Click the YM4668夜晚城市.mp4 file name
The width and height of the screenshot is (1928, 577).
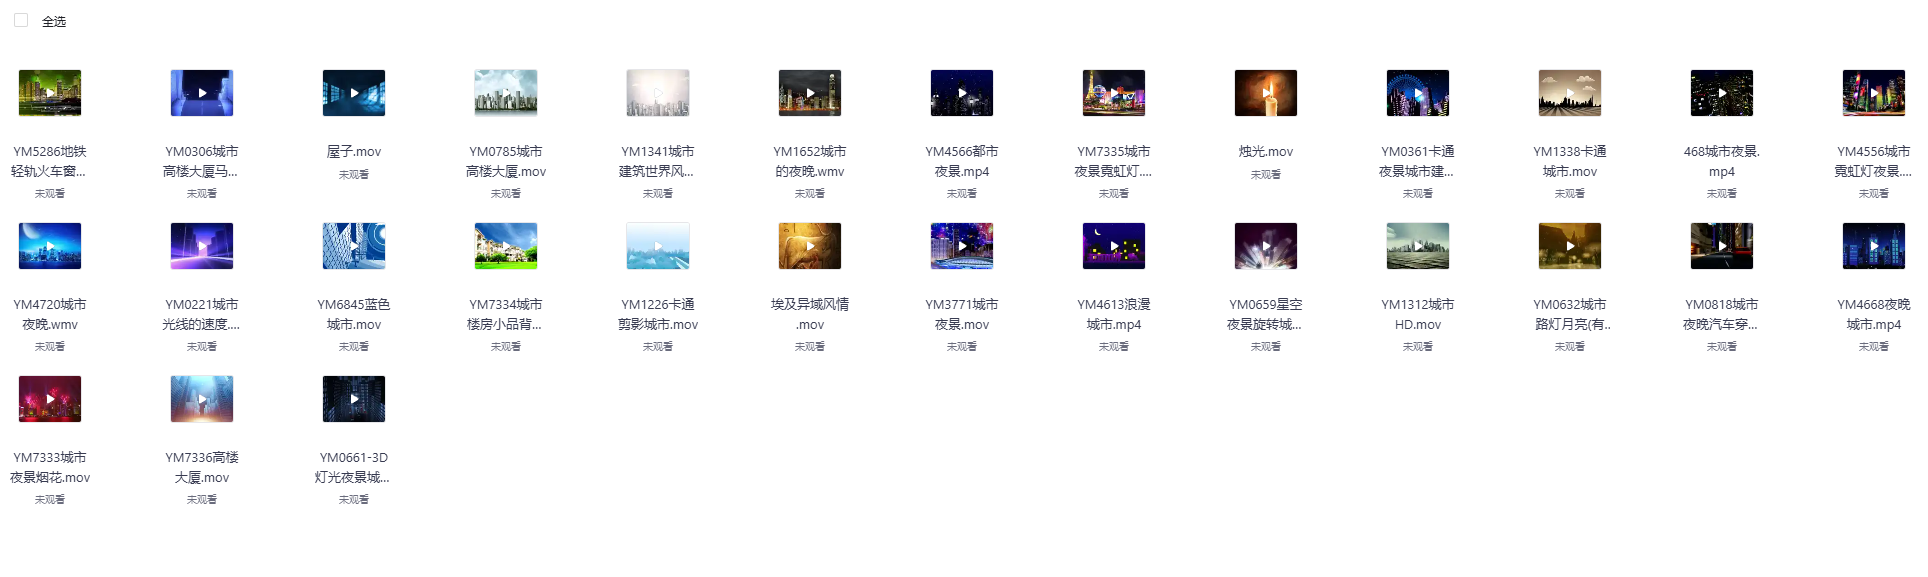coord(1874,314)
